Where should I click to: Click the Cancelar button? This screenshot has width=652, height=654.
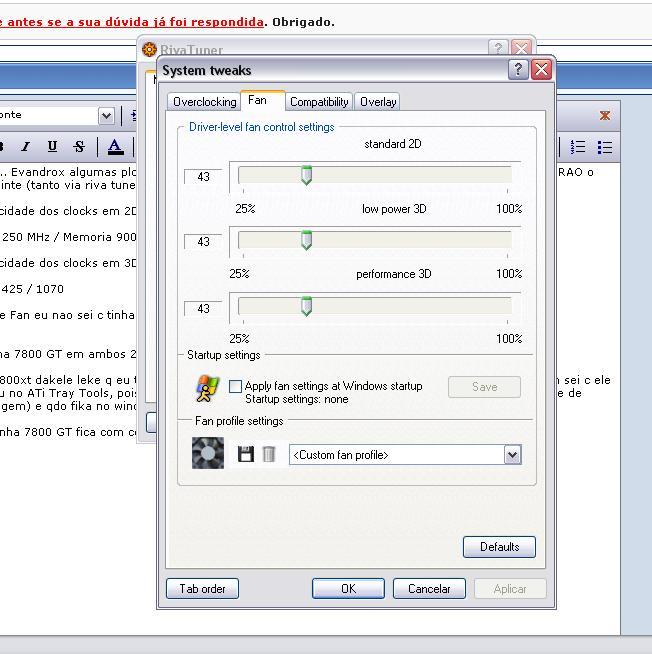[x=429, y=589]
